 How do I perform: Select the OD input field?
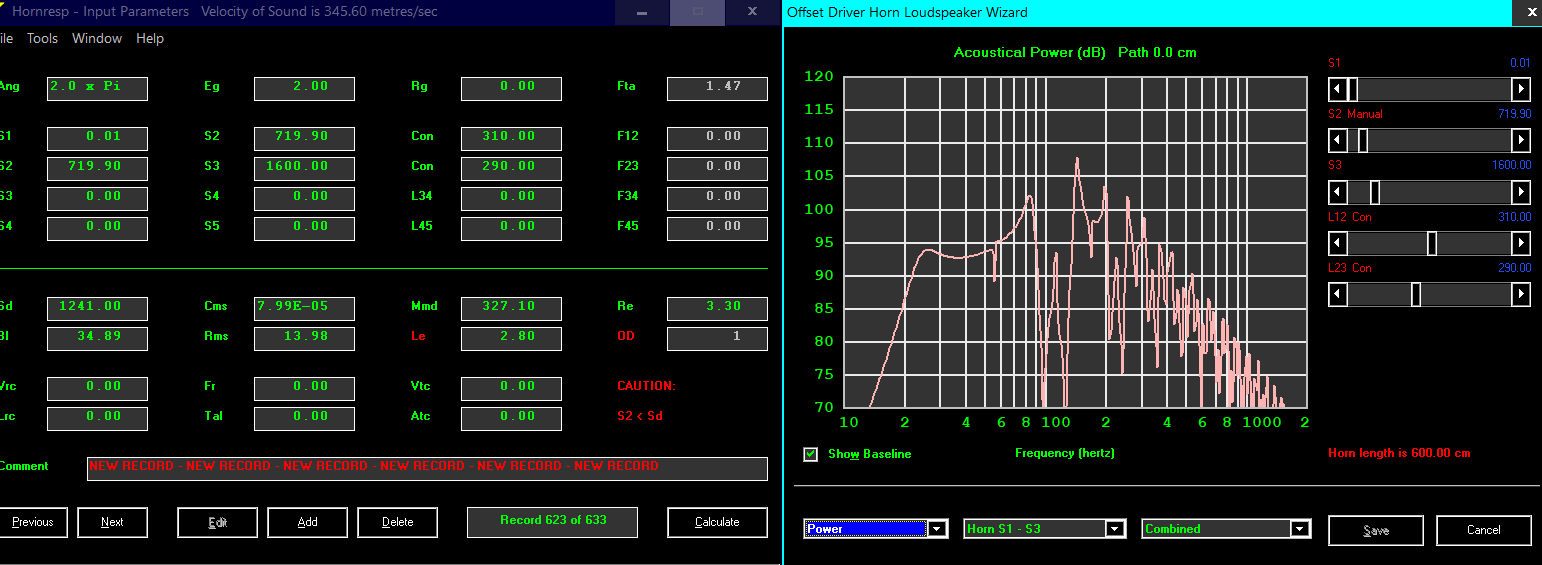[x=717, y=338]
